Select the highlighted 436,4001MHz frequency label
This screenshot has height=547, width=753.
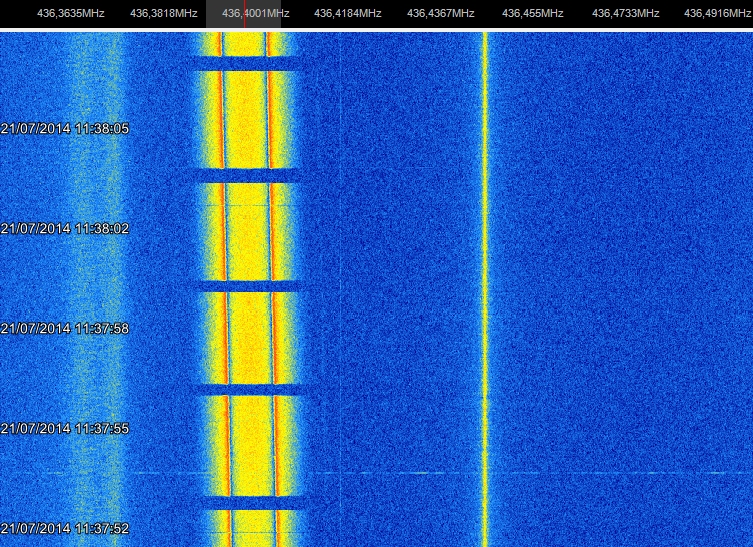[255, 13]
